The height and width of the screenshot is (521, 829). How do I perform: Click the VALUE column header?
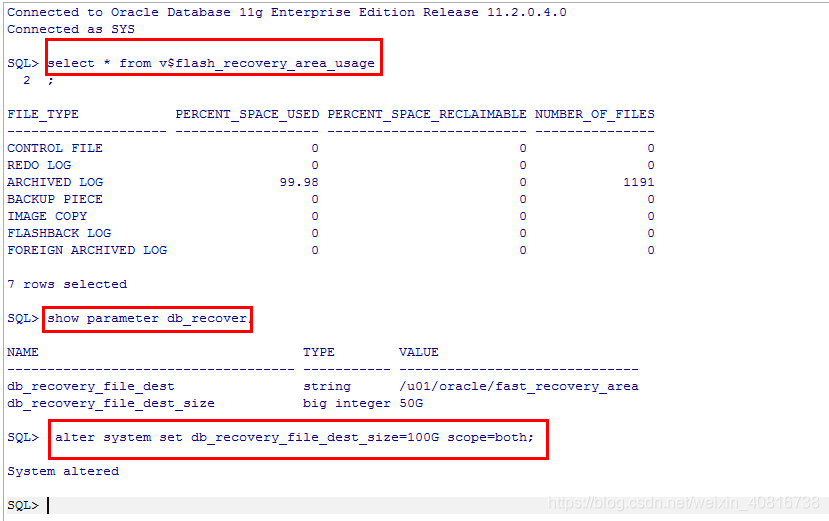pyautogui.click(x=419, y=352)
